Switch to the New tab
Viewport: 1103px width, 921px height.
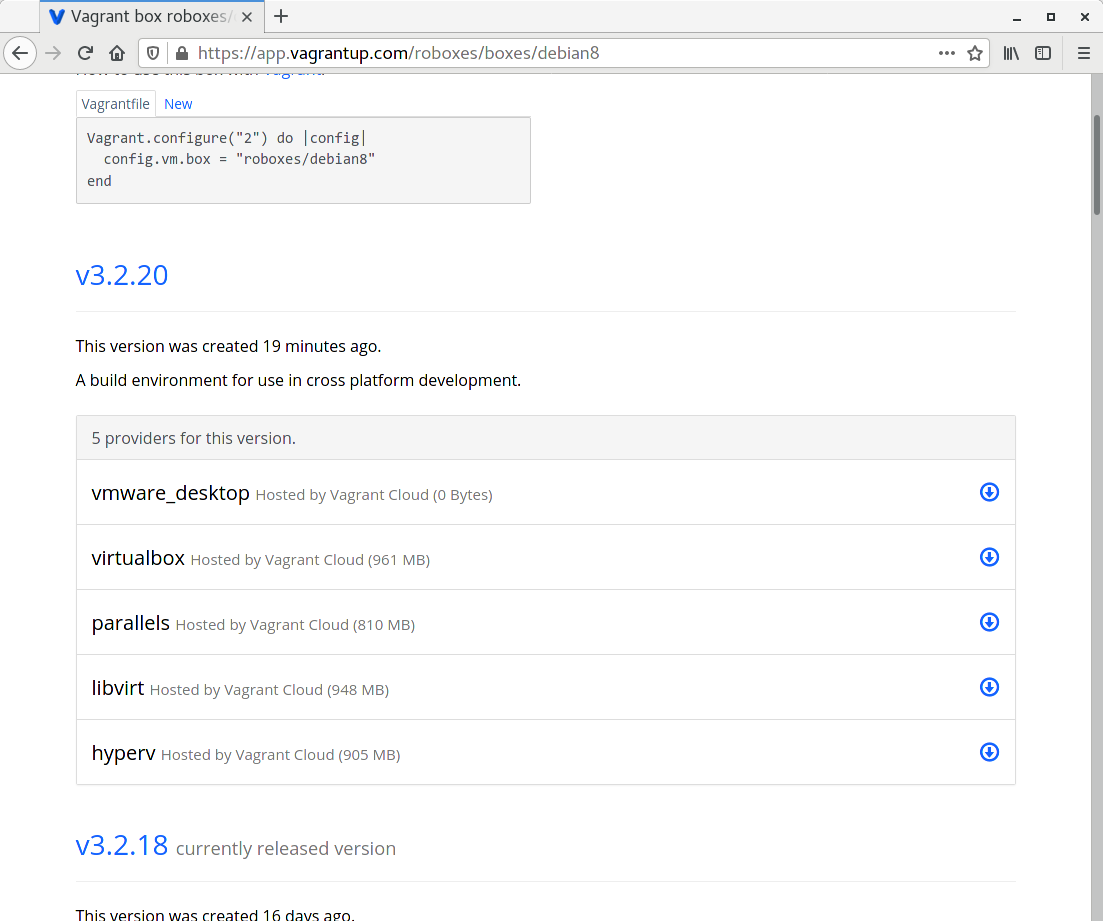click(178, 103)
